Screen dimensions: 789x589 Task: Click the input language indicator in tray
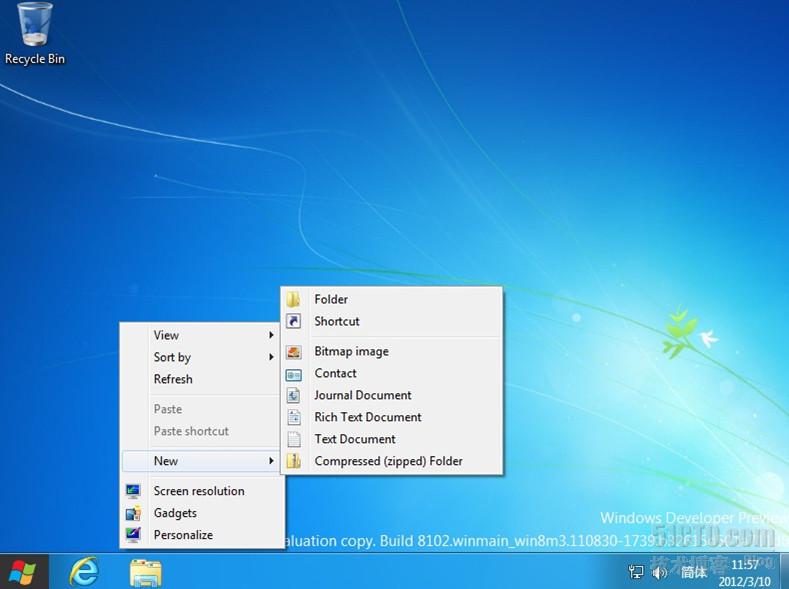click(x=694, y=572)
